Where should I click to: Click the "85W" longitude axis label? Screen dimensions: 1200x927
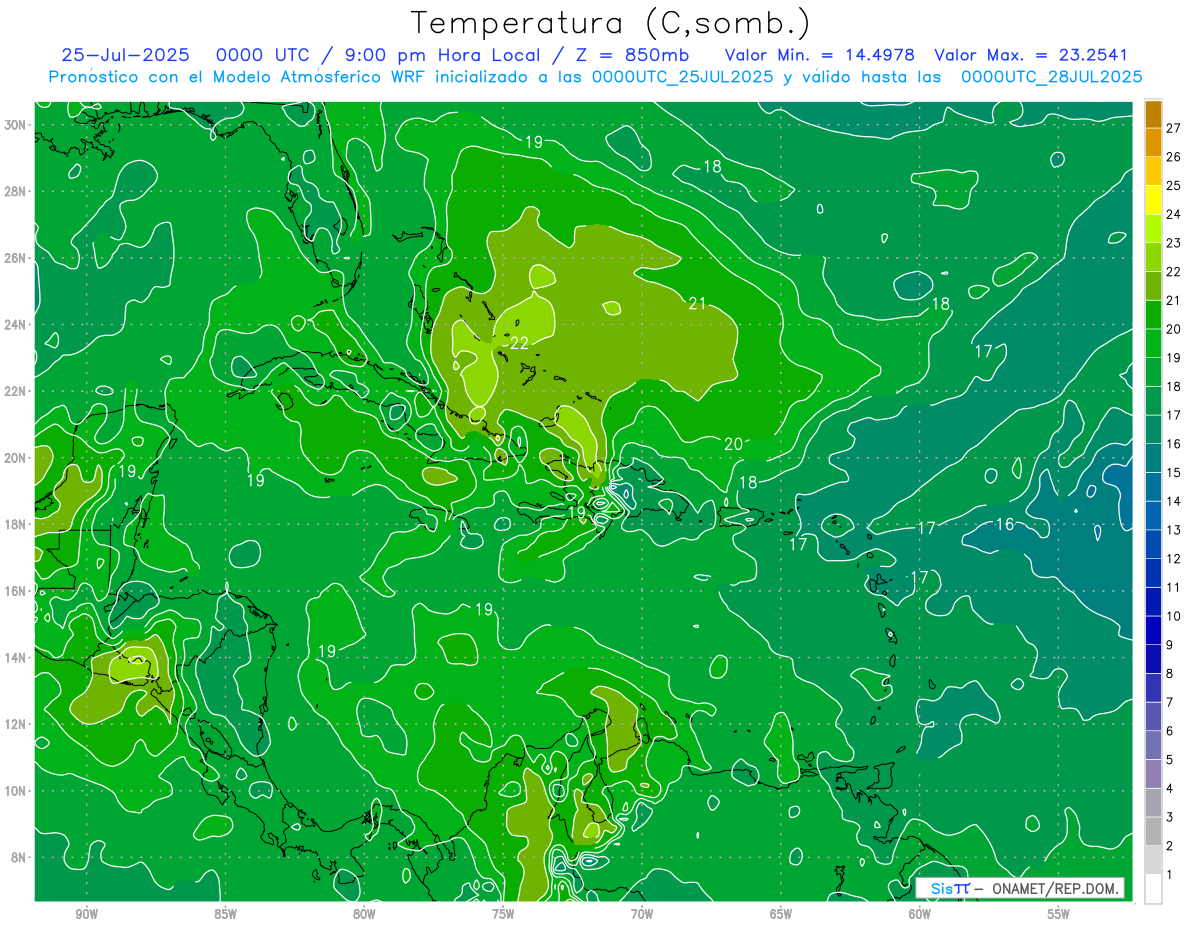click(x=226, y=914)
